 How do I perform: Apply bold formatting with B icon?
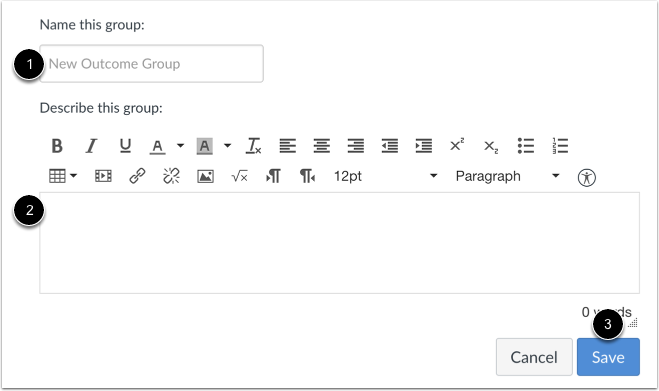[x=57, y=146]
